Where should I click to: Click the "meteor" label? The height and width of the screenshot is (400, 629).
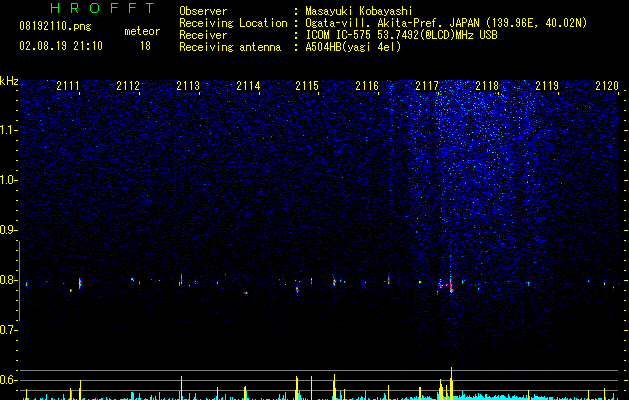click(x=142, y=31)
